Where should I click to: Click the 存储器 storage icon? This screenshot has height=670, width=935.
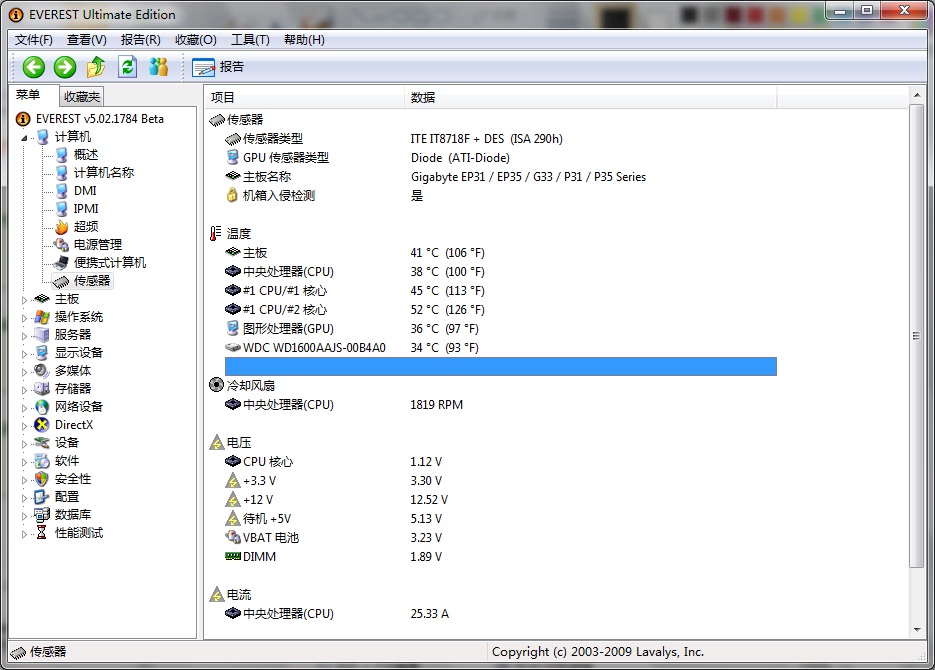pos(42,389)
